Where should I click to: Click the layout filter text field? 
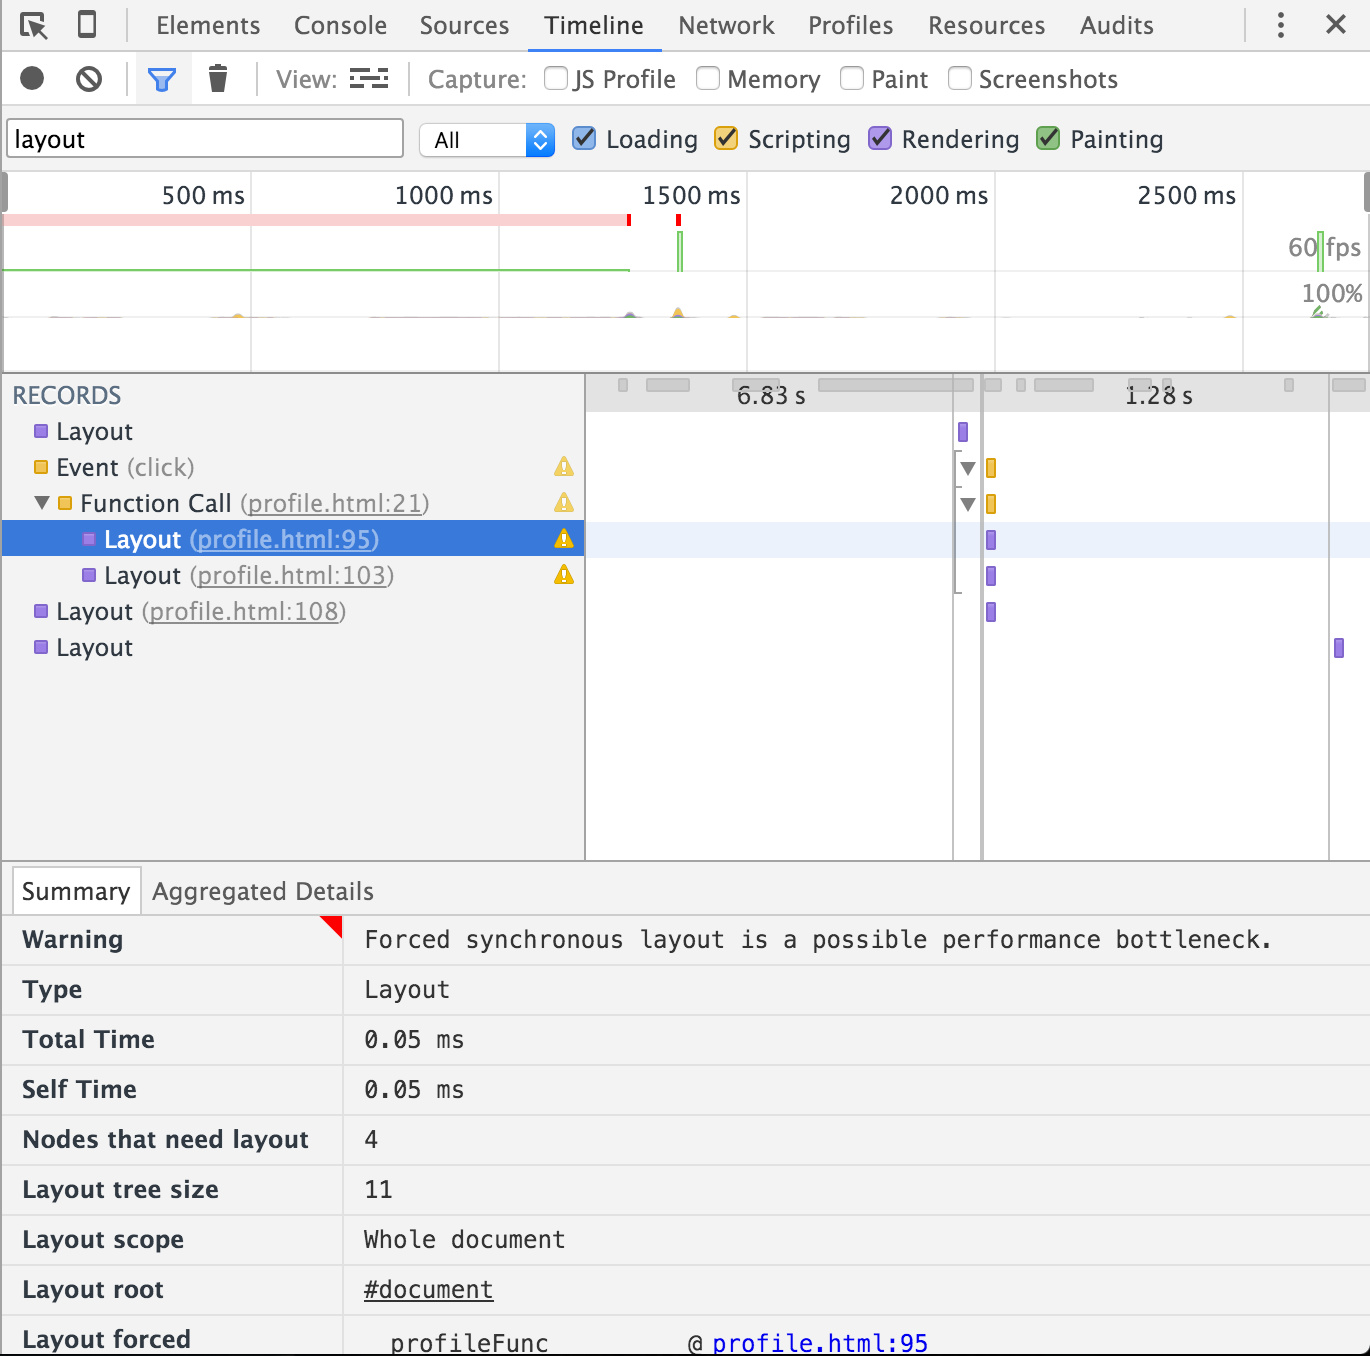pos(205,139)
